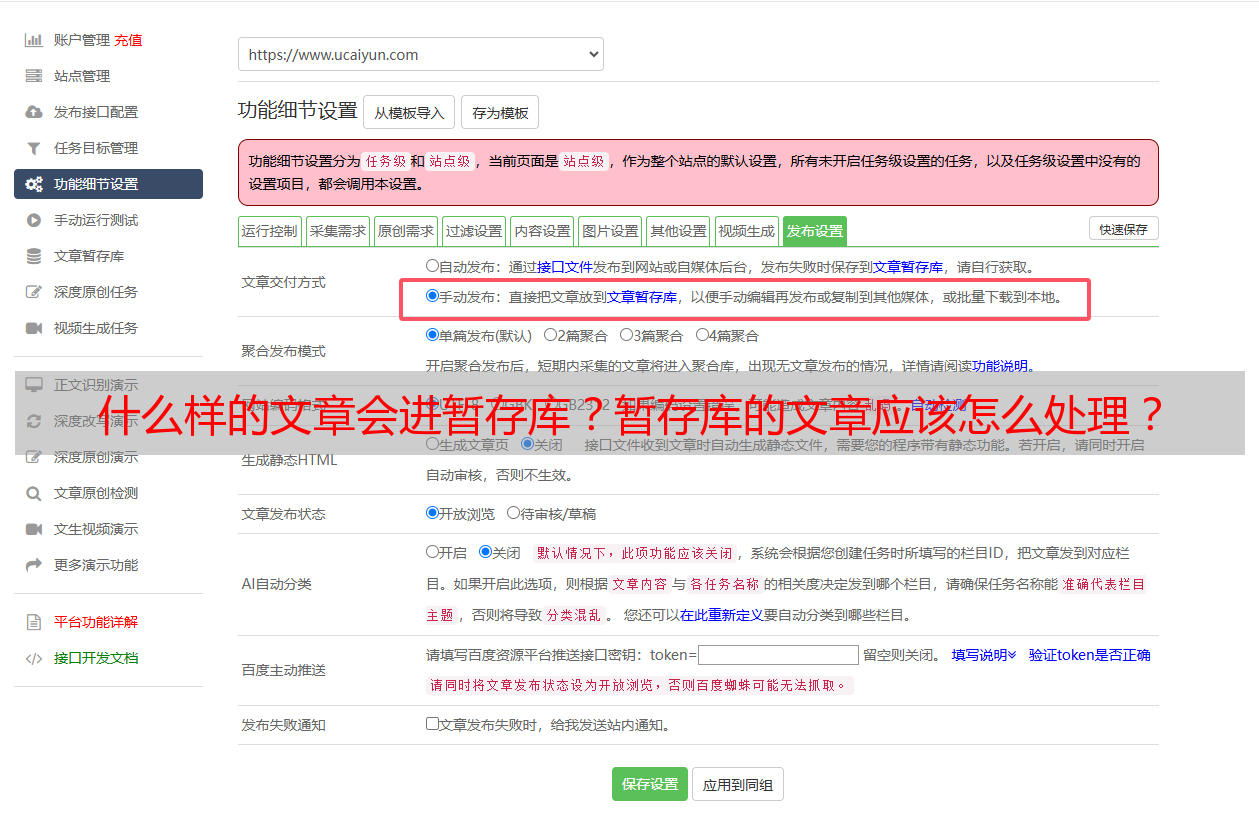Click the video camera icon for 视频生成任务
The image size is (1259, 826).
pos(34,328)
